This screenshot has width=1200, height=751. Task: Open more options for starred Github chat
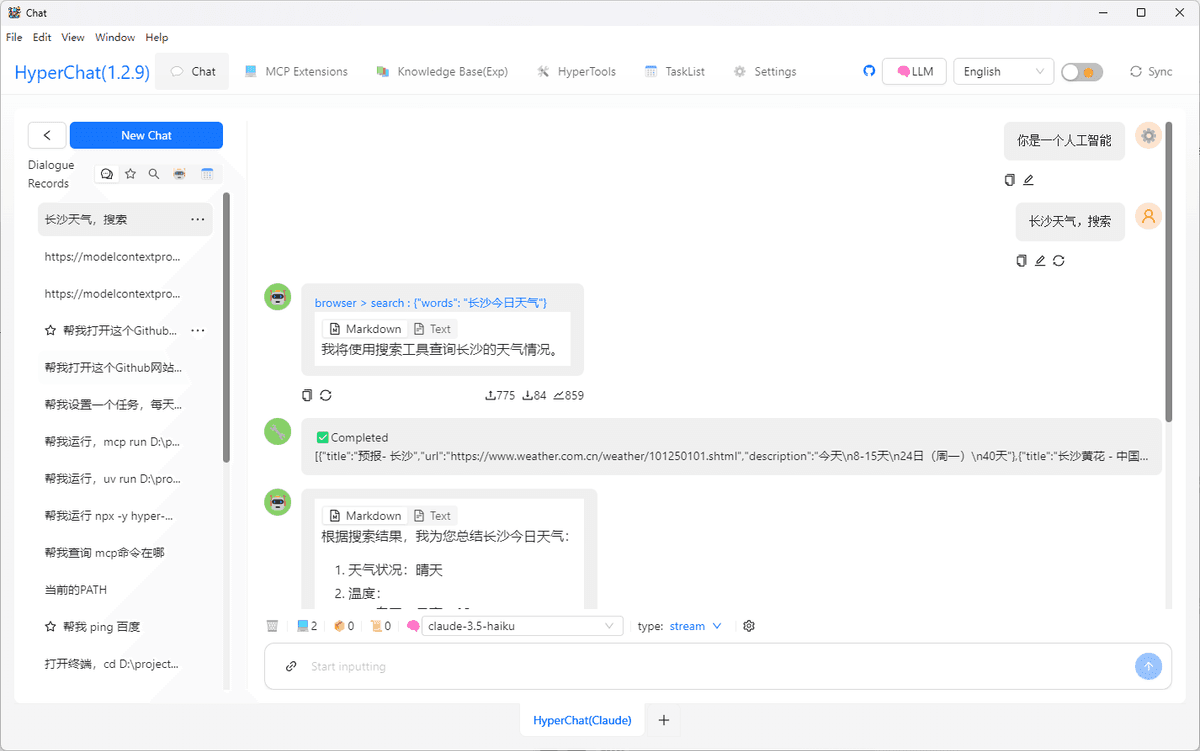198,330
